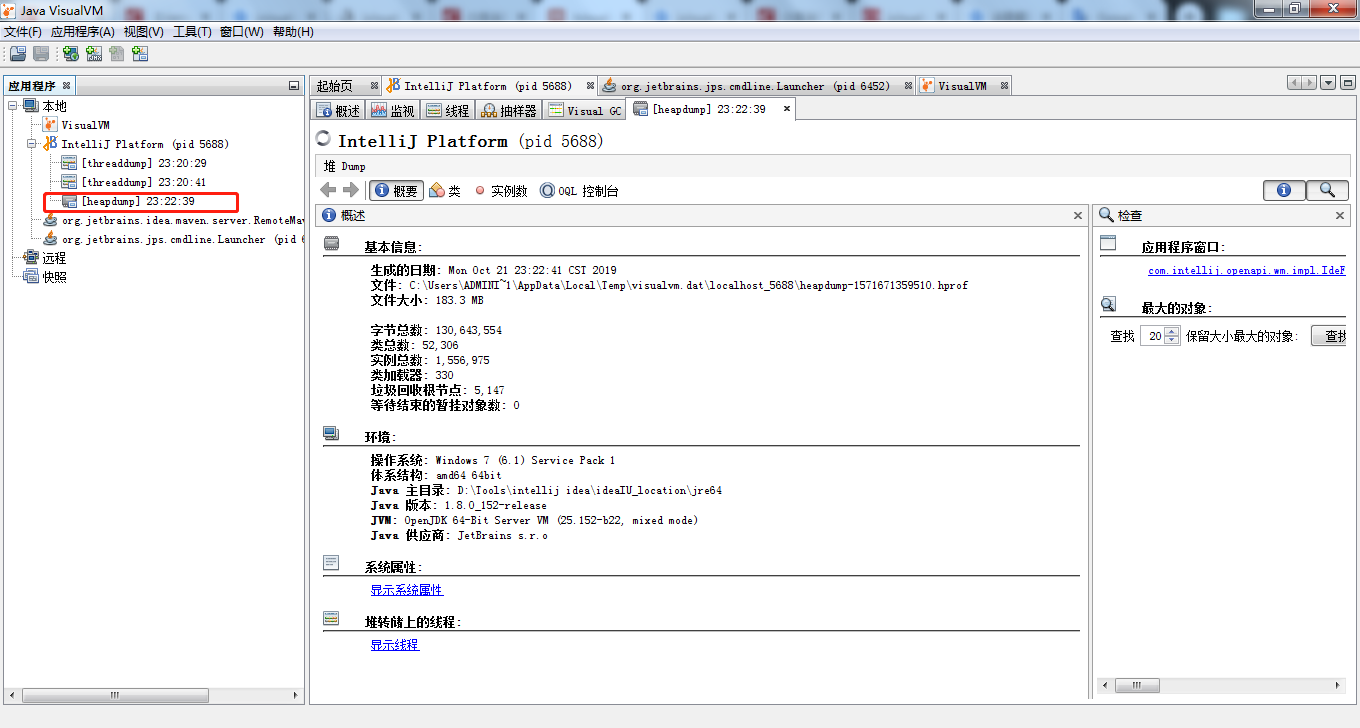Select the 远程 remote node
This screenshot has width=1360, height=728.
click(45, 258)
